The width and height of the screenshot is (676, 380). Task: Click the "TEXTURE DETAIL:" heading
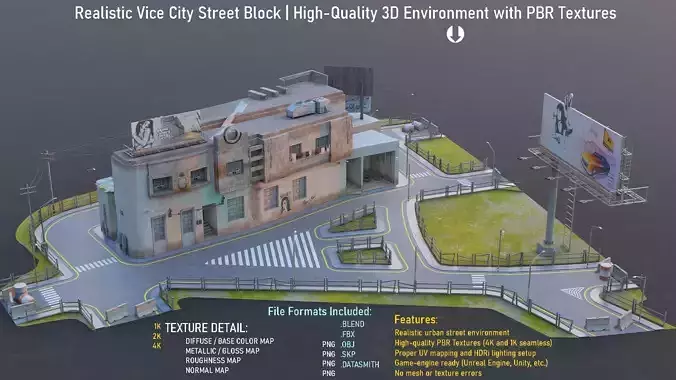pos(206,328)
